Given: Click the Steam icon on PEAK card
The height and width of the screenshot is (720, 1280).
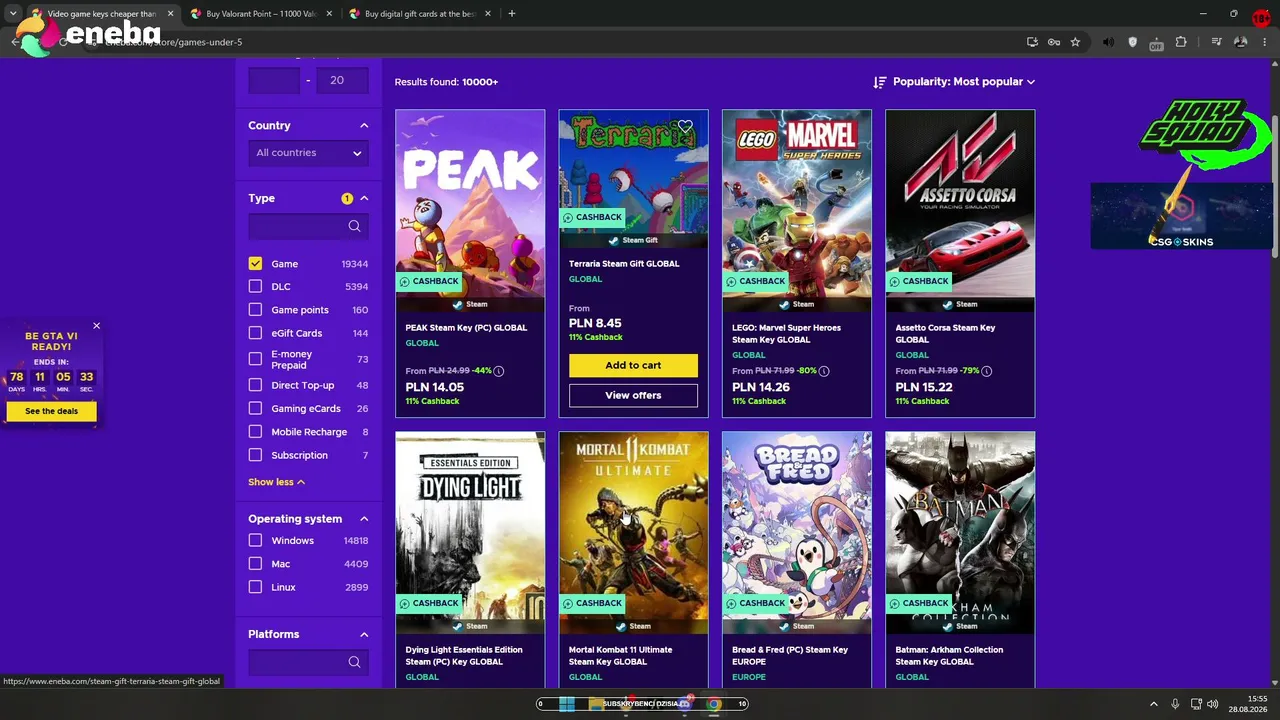Looking at the screenshot, I should pyautogui.click(x=457, y=304).
